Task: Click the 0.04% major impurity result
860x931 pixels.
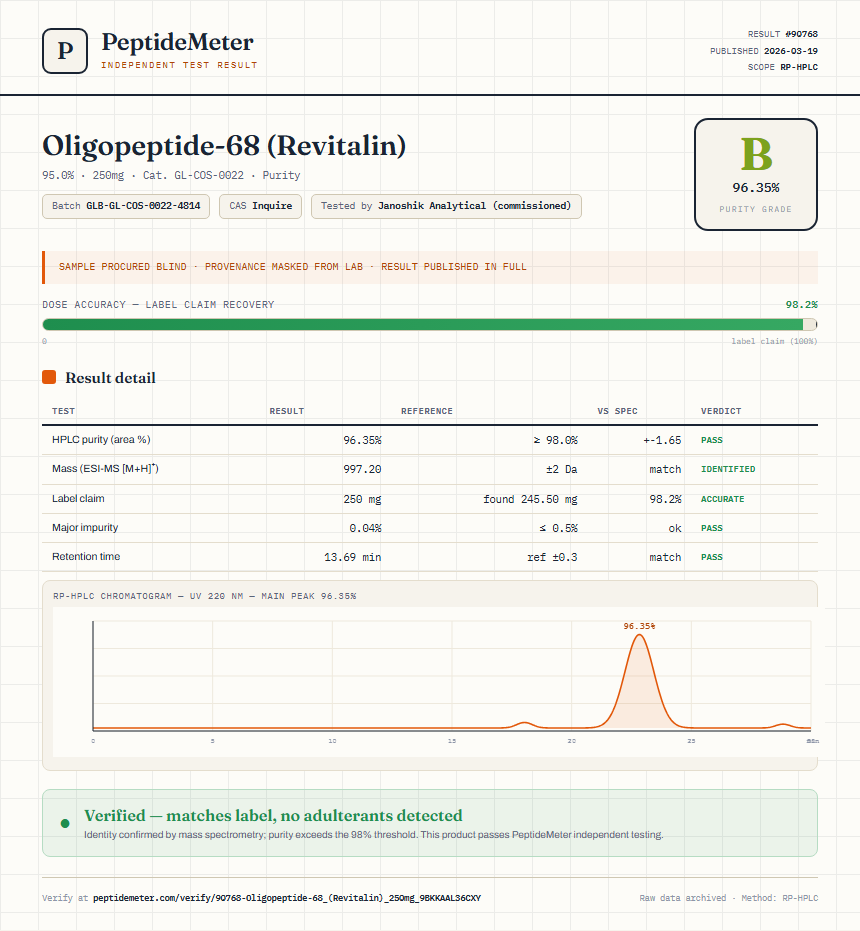Action: click(x=365, y=528)
